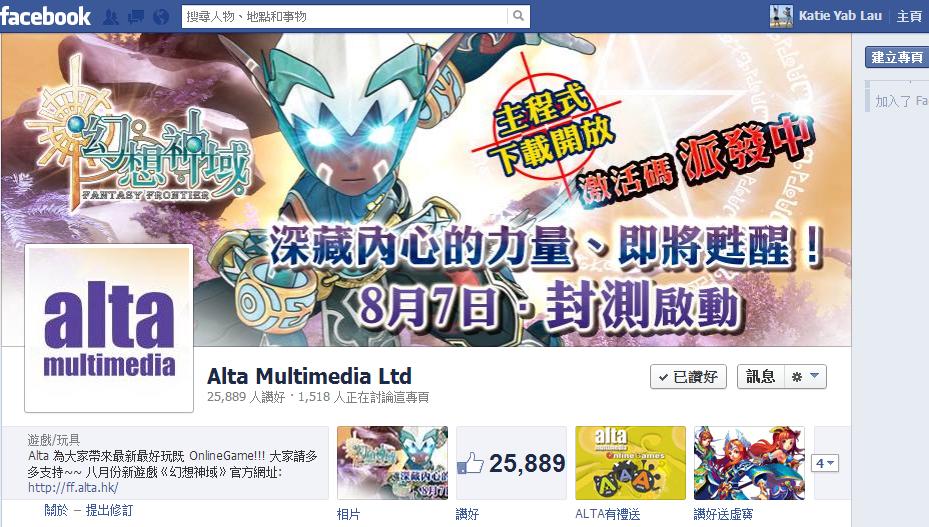Viewport: 929px width, 527px height.
Task: Open the ALTA有禮送 app thumbnail
Action: coord(630,462)
